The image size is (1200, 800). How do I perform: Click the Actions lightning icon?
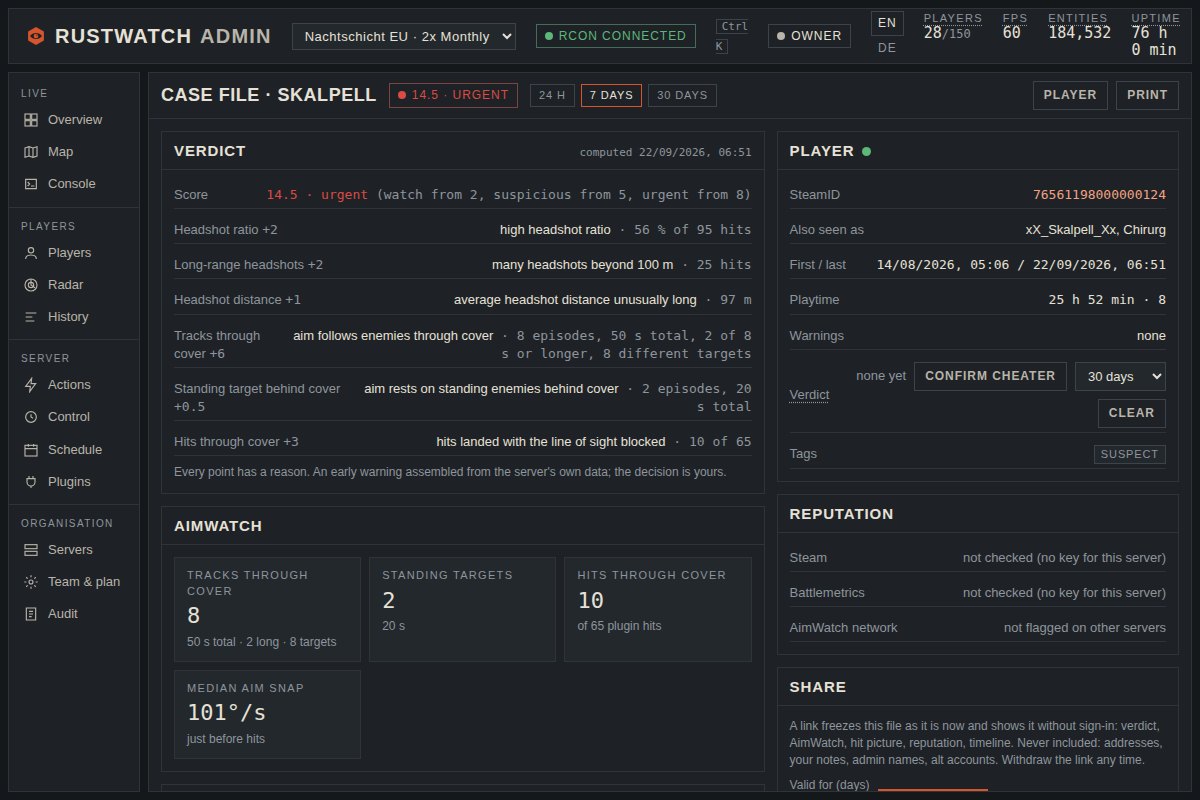click(x=31, y=385)
